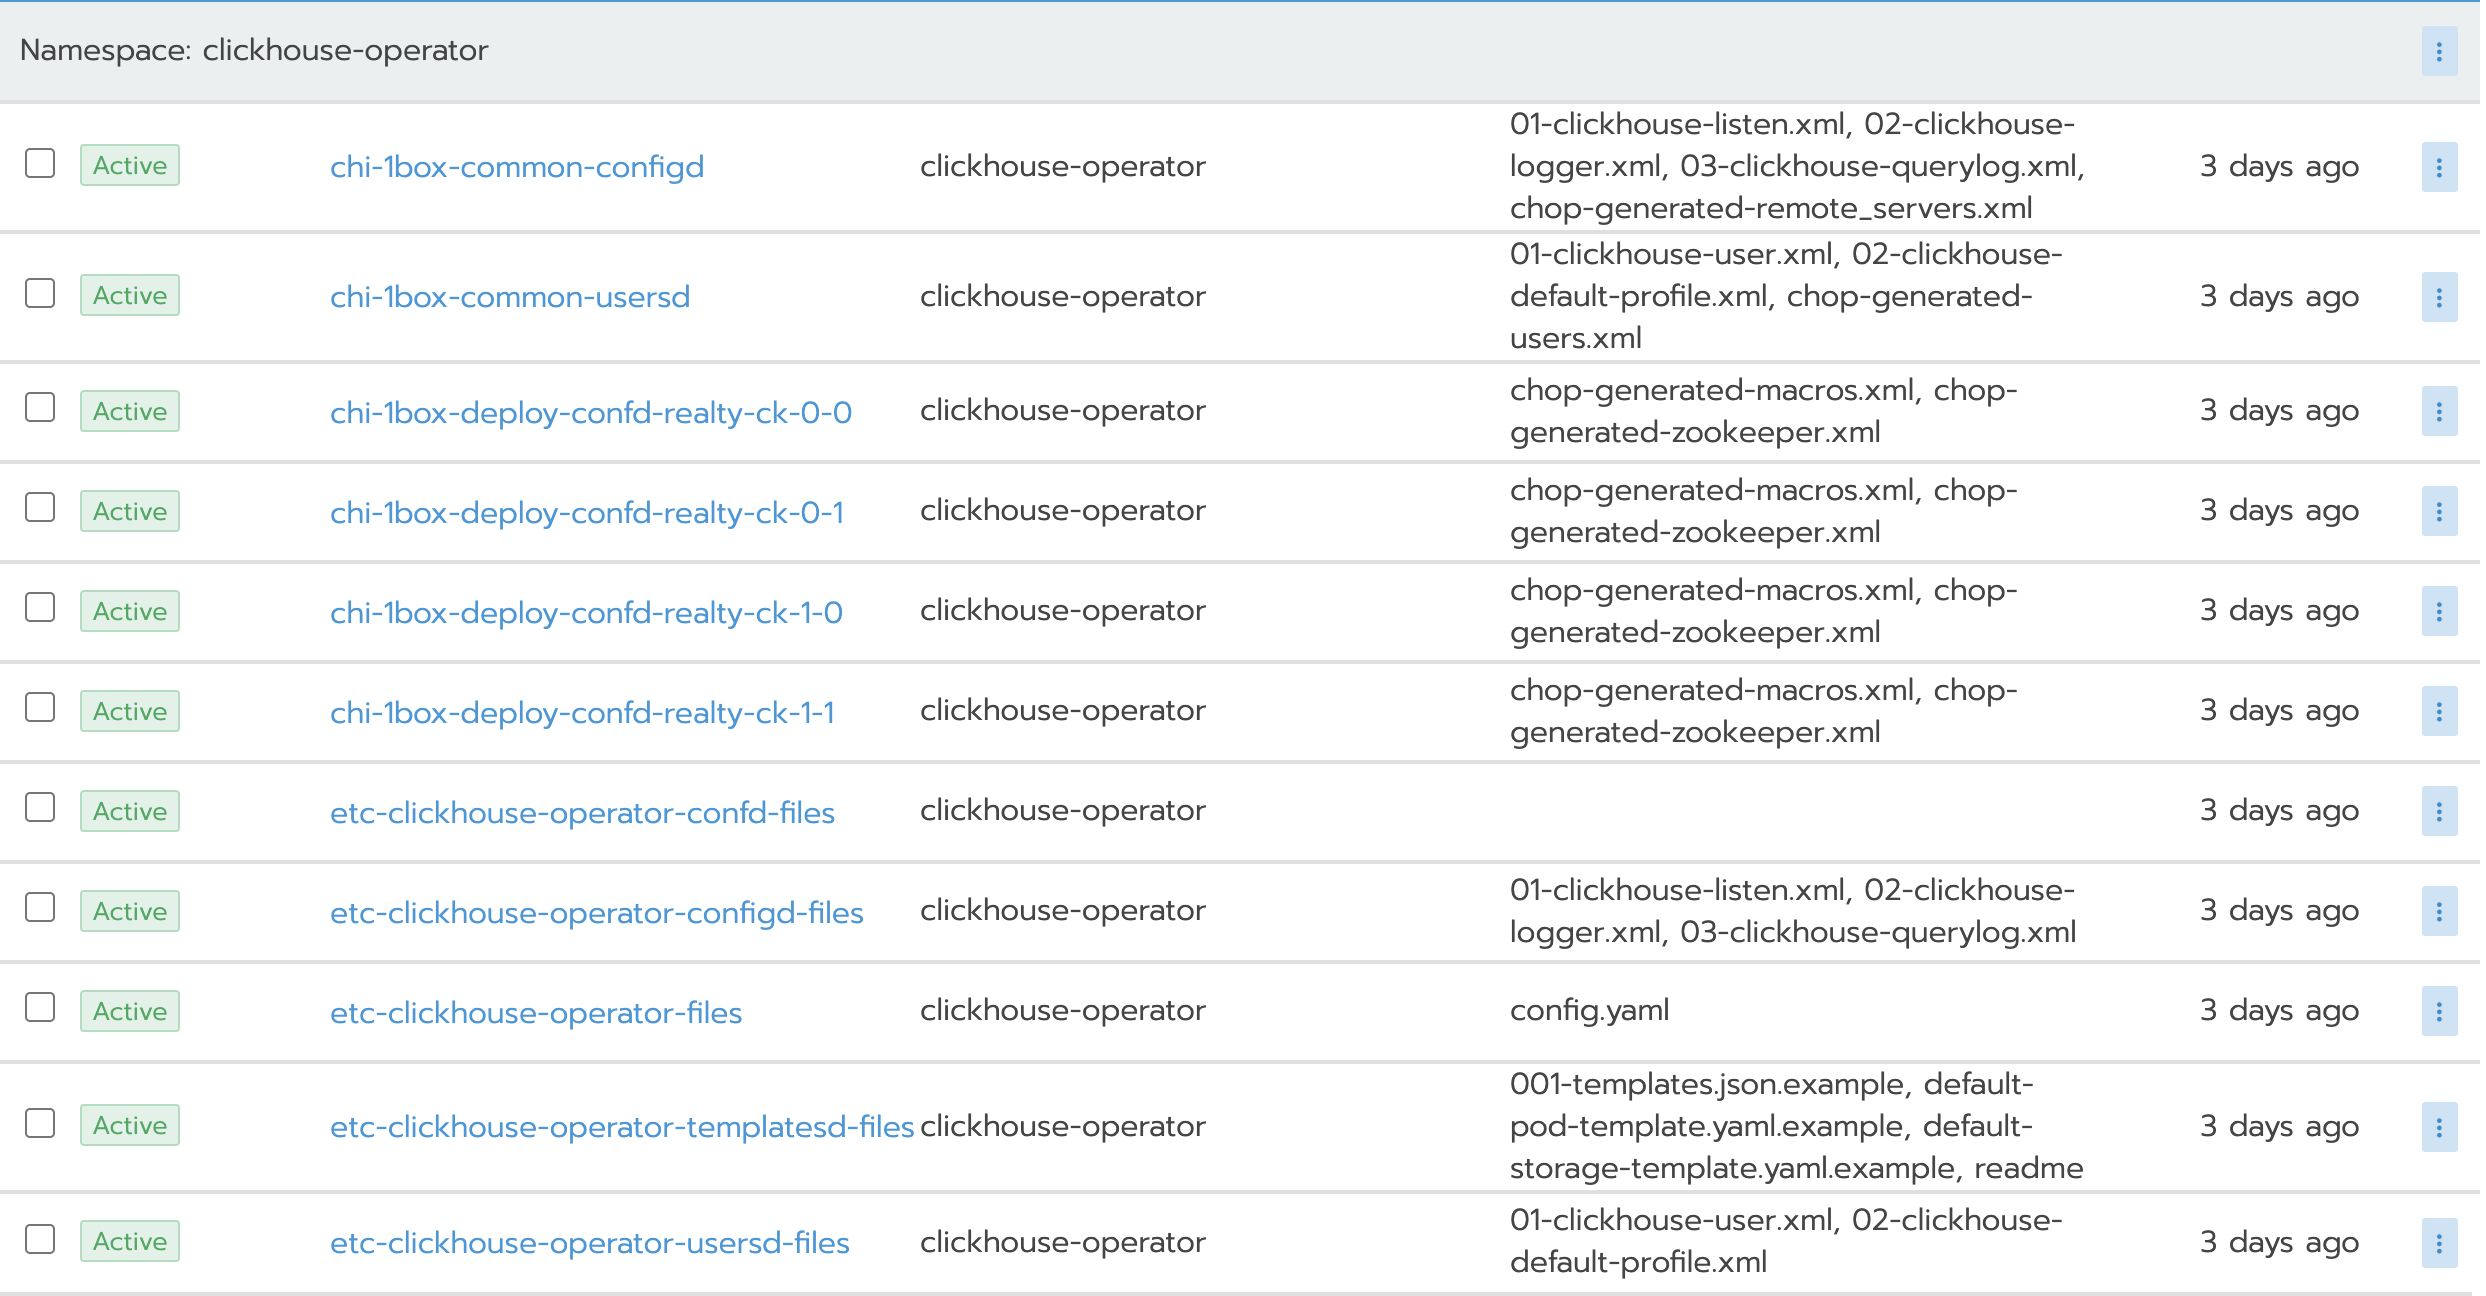Open kebab menu for etc-clickhouse-operator-confd-files row
Viewport: 2486px width, 1296px height.
[x=2438, y=811]
